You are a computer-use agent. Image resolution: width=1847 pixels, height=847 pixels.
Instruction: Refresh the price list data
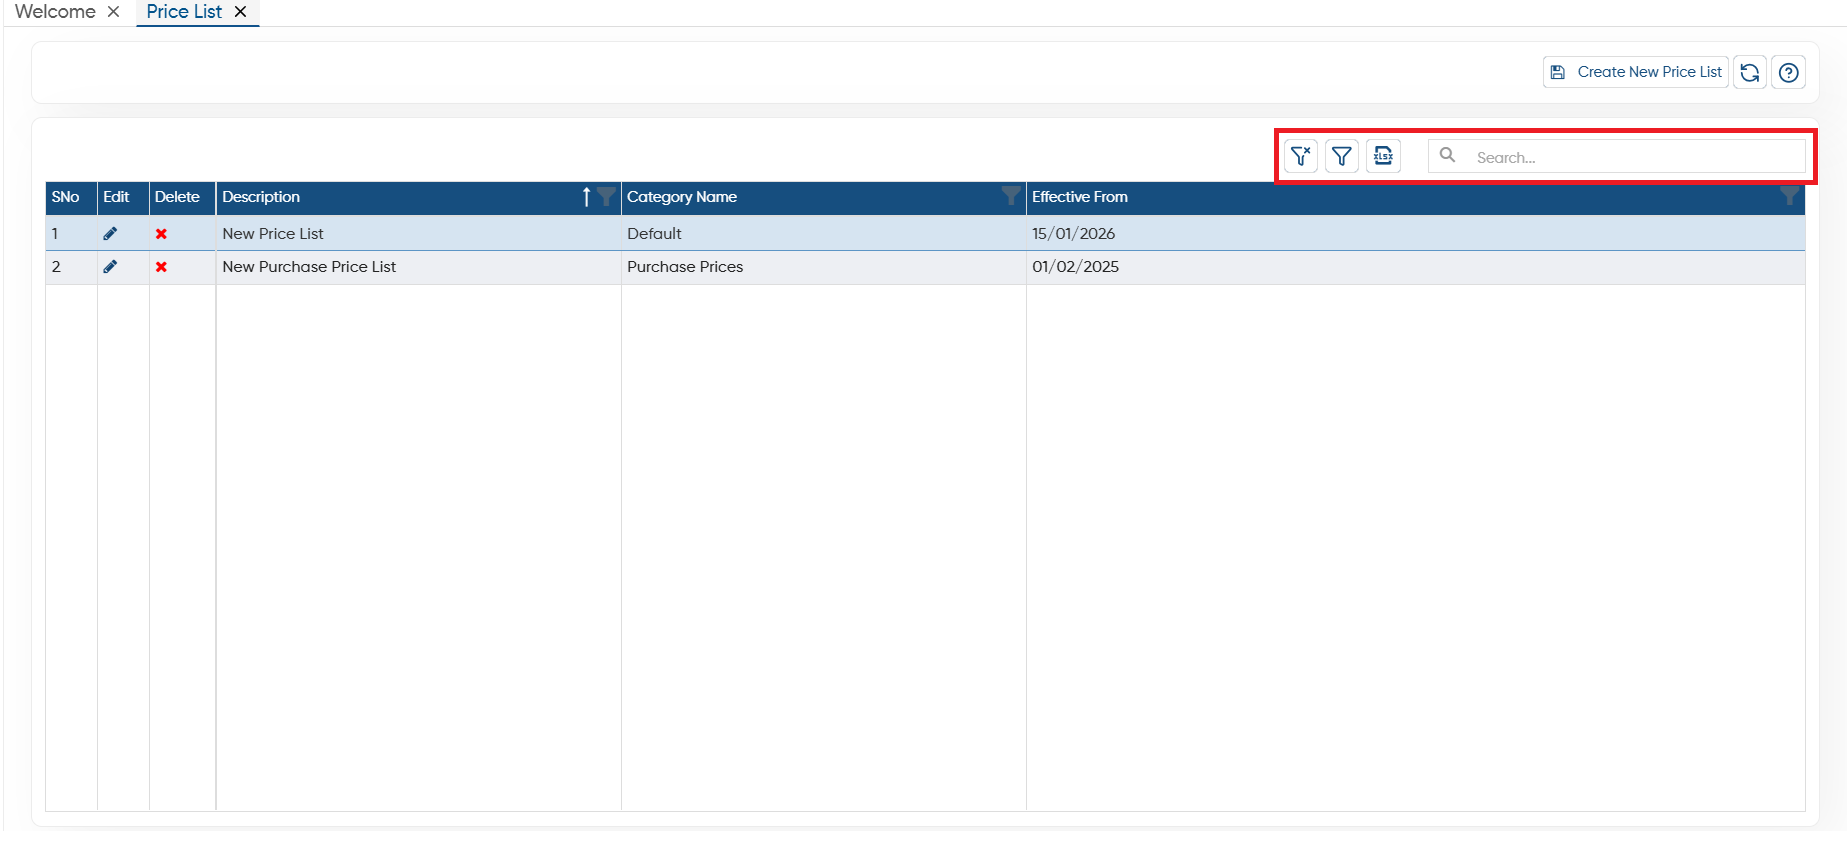1750,72
